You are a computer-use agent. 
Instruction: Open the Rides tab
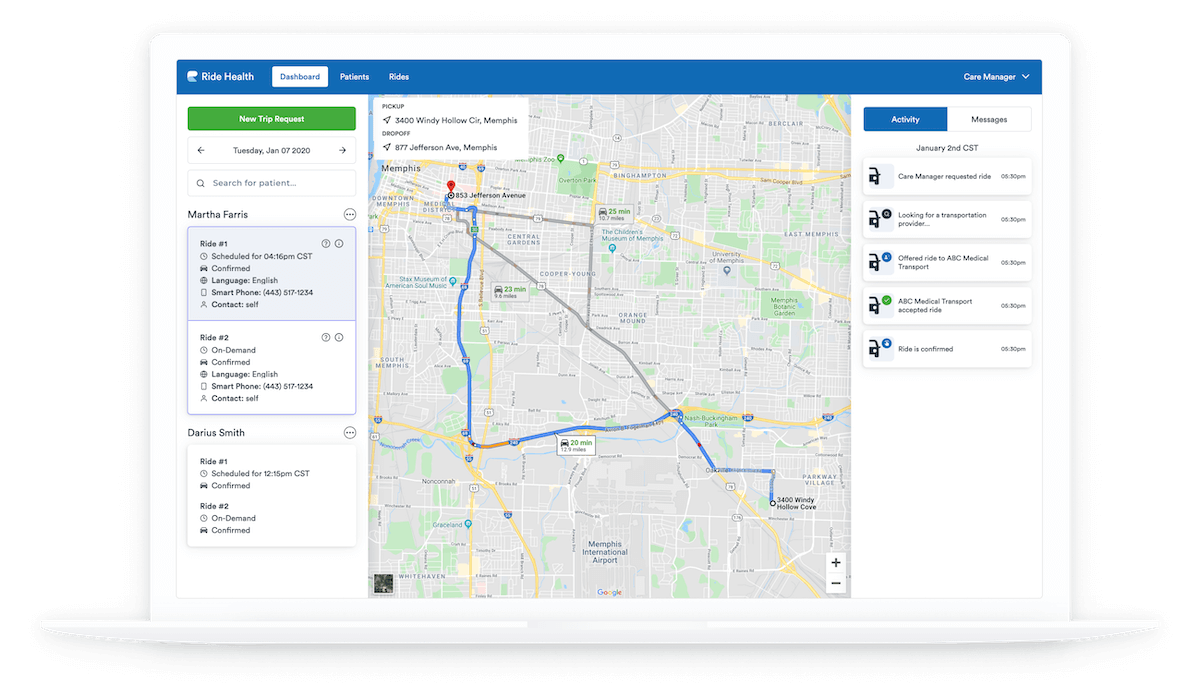399,77
